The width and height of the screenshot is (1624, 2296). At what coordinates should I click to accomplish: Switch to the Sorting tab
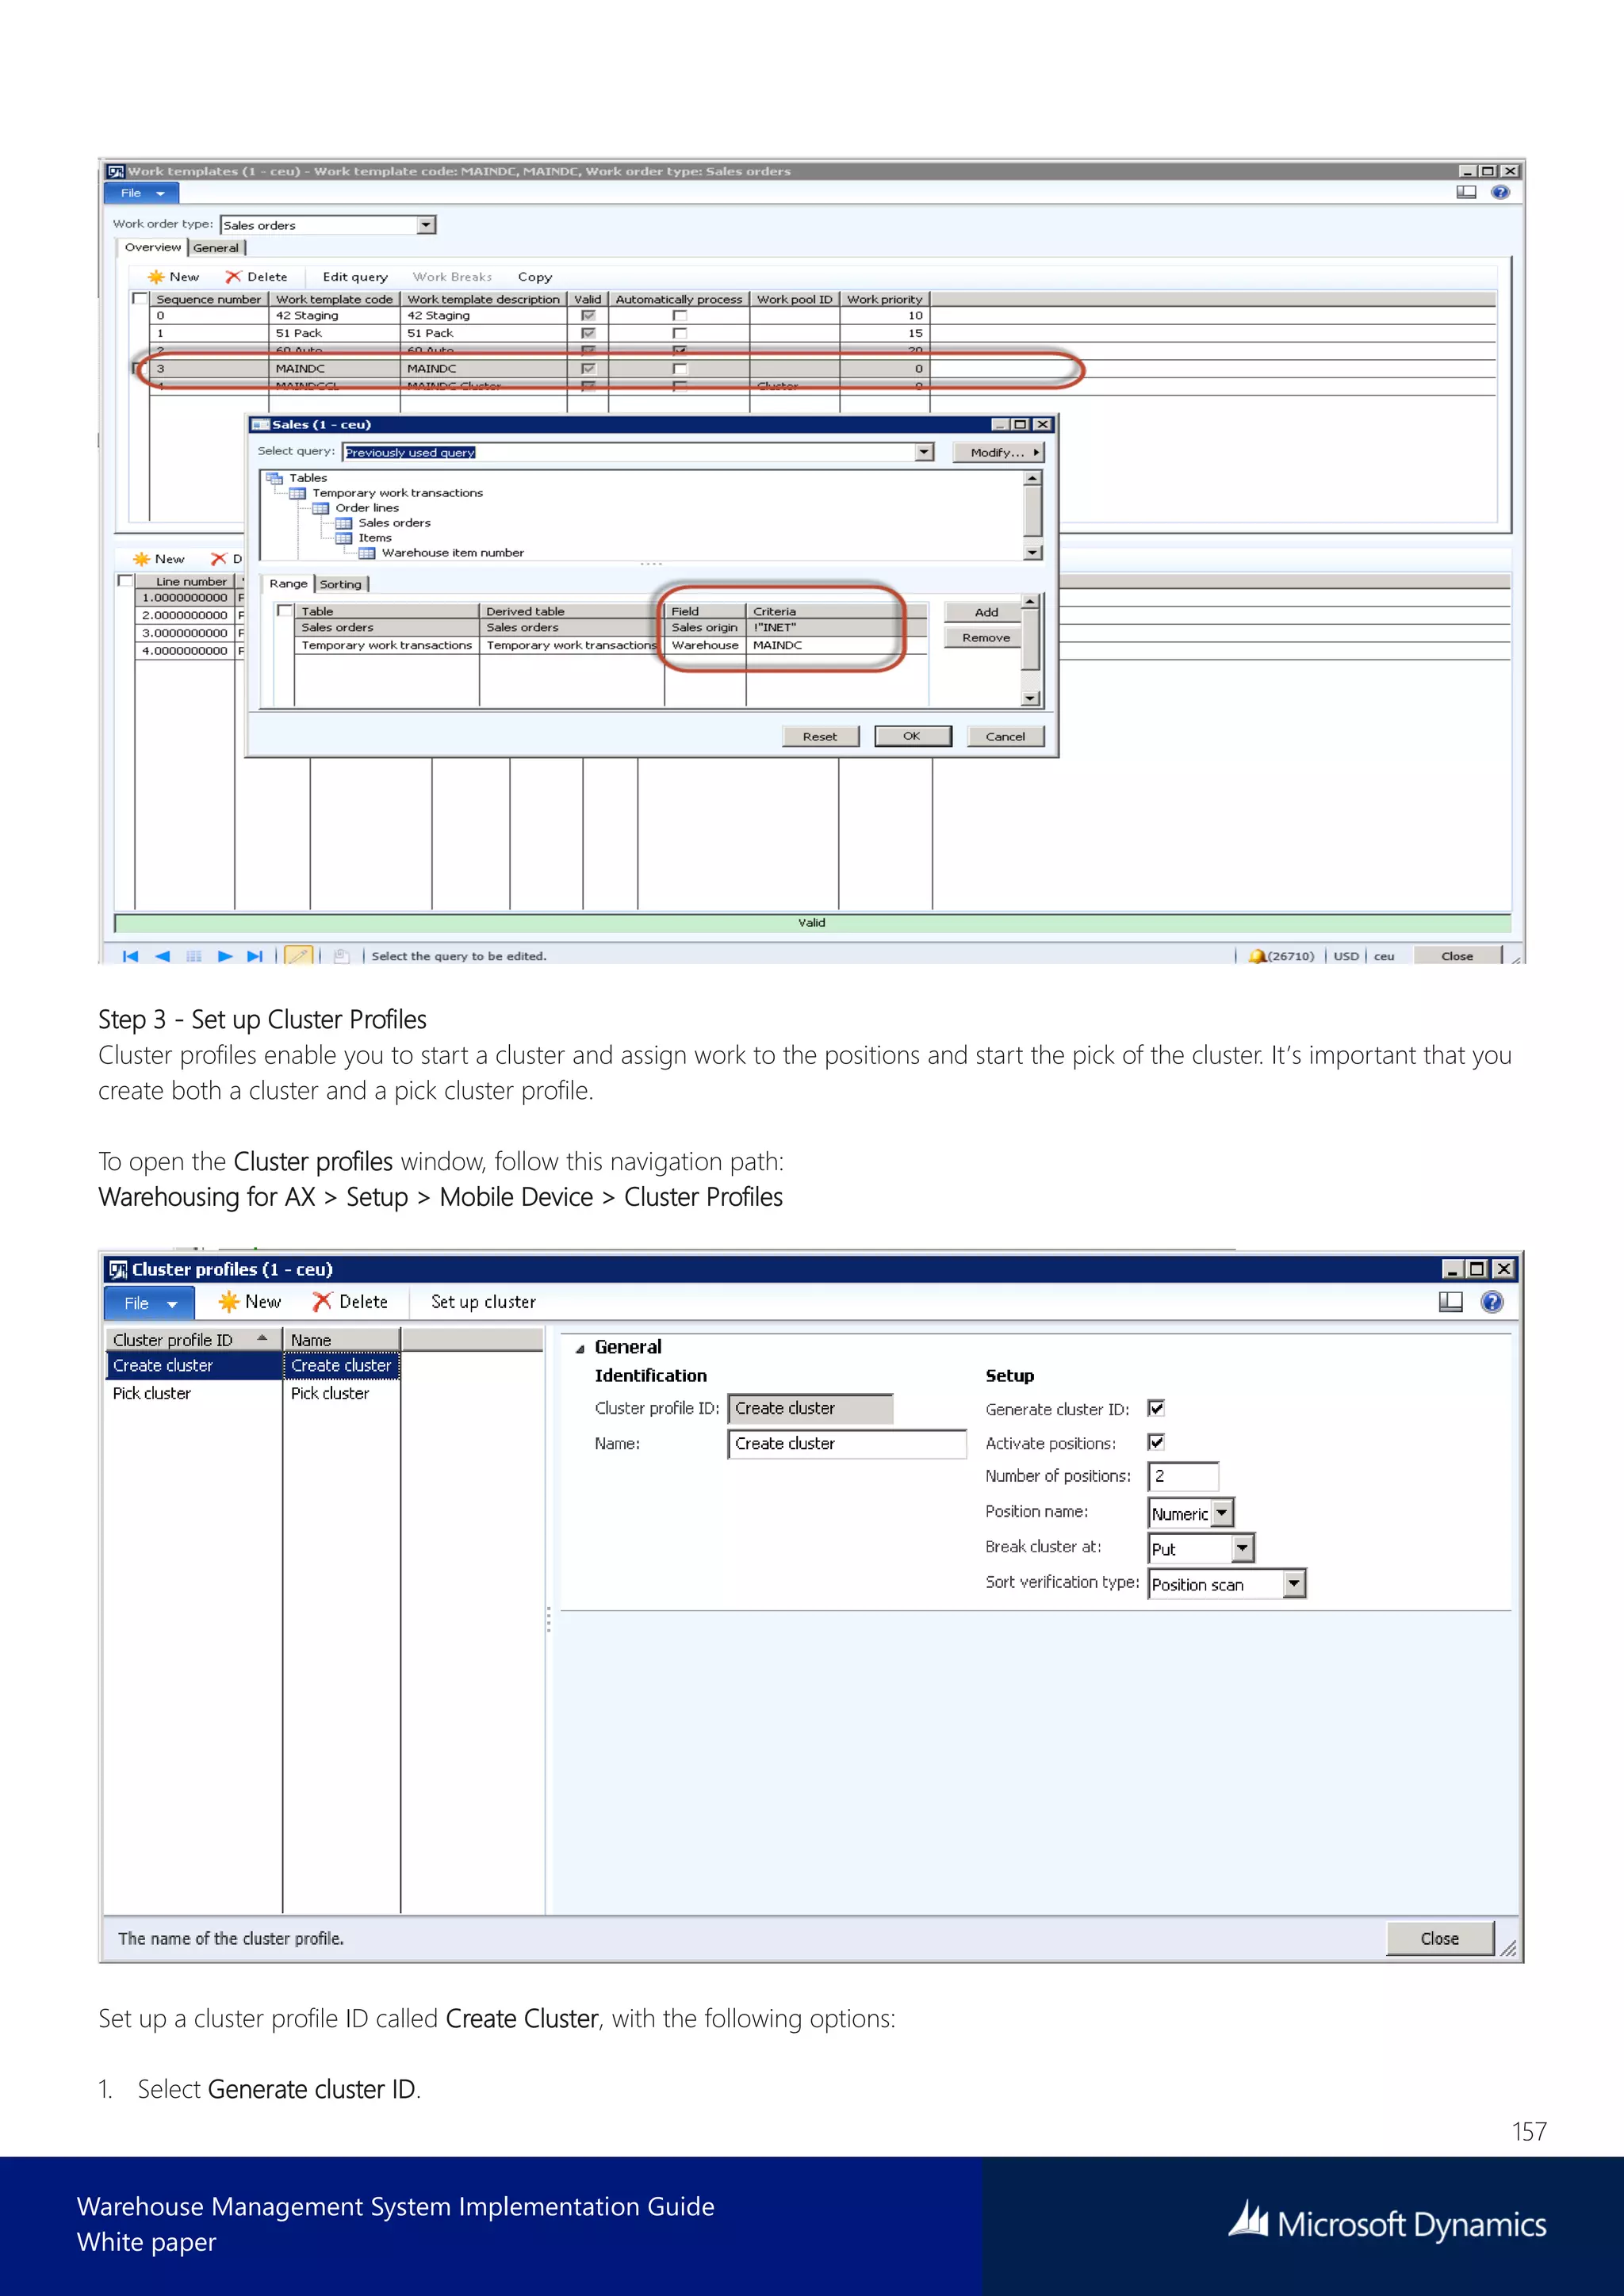click(341, 584)
